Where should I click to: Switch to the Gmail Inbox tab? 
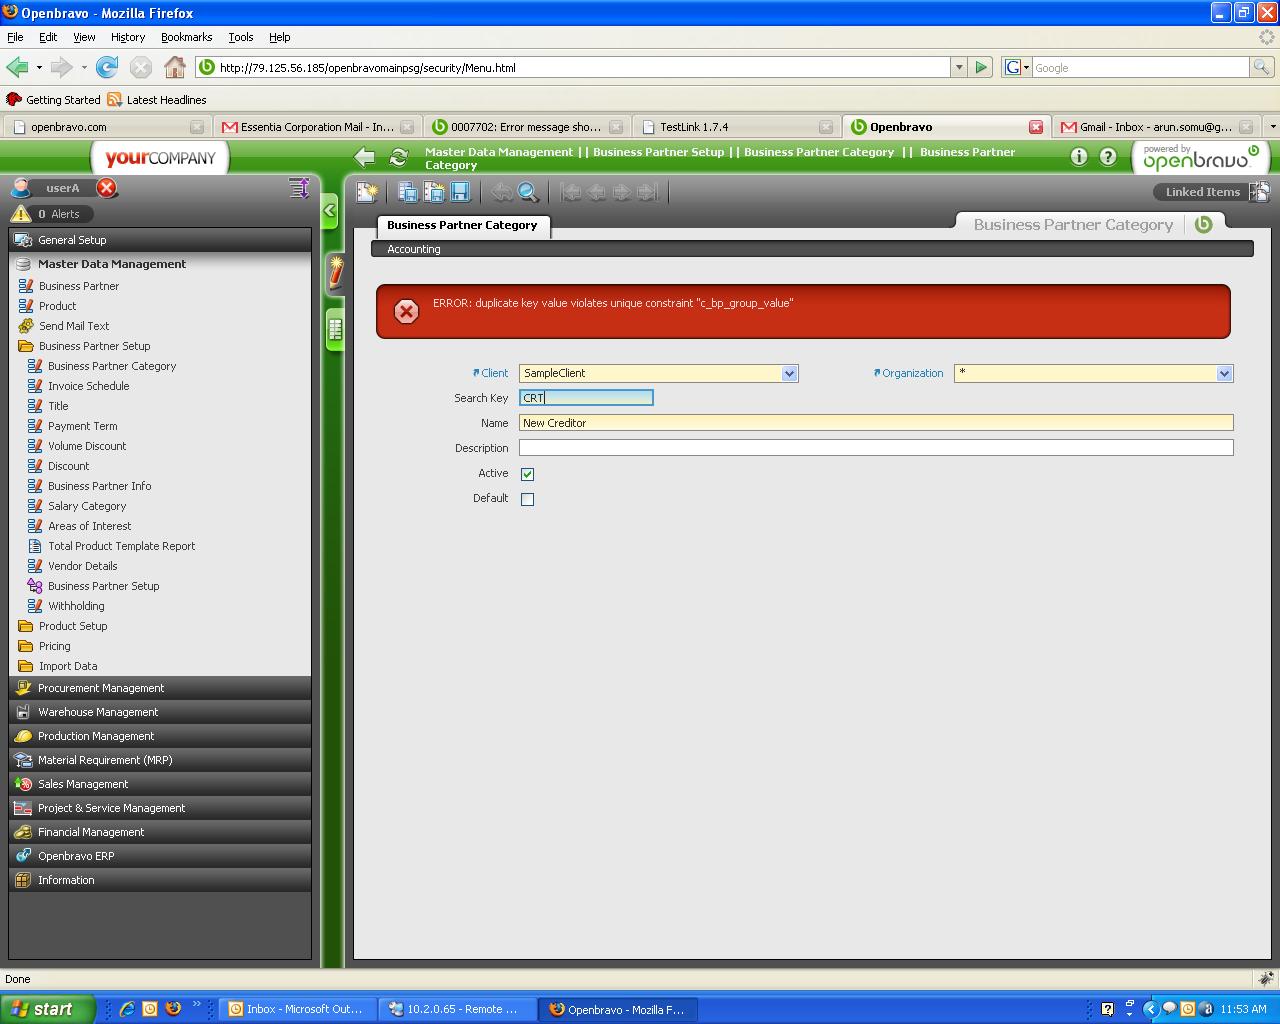pos(1157,127)
